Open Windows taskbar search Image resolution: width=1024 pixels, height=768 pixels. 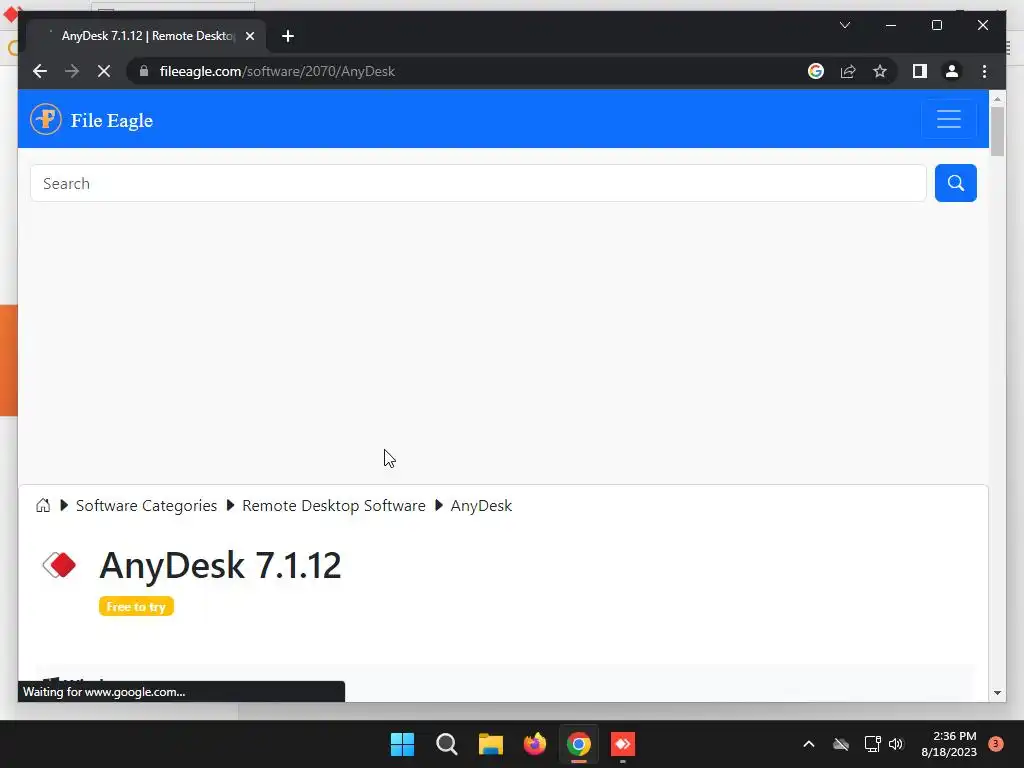[x=447, y=744]
